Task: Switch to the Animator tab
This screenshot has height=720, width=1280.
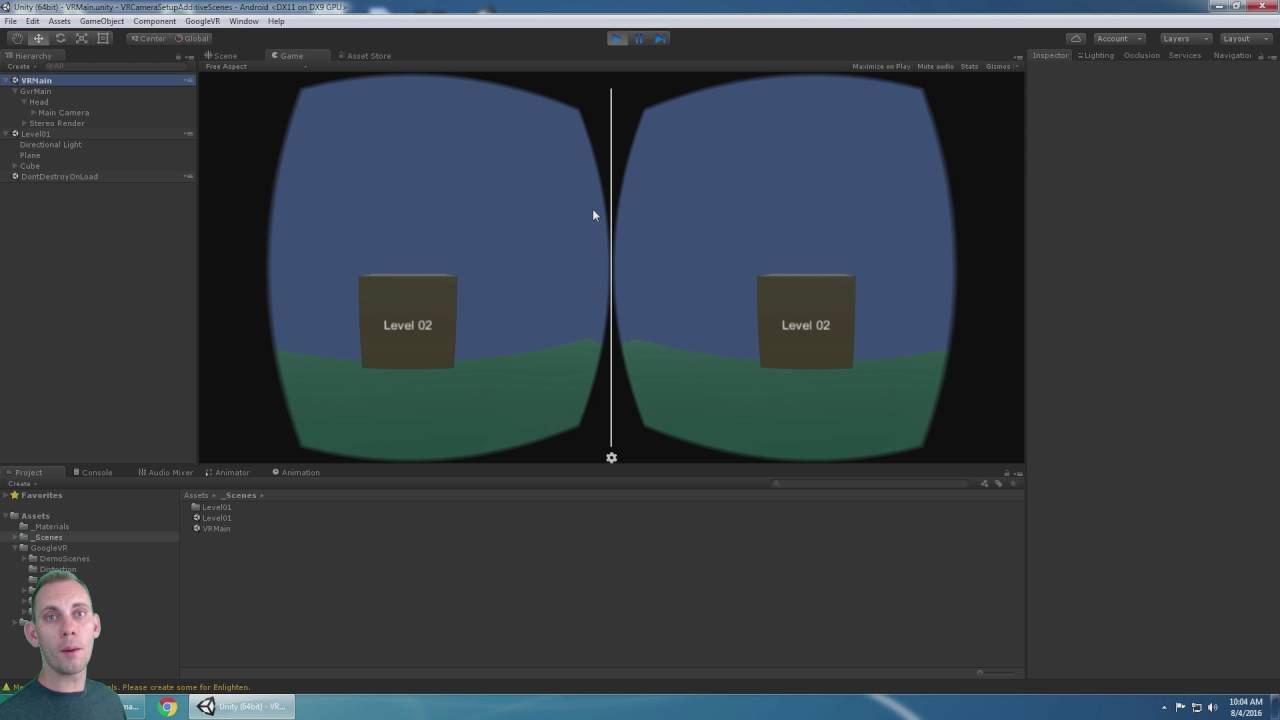Action: pos(227,472)
